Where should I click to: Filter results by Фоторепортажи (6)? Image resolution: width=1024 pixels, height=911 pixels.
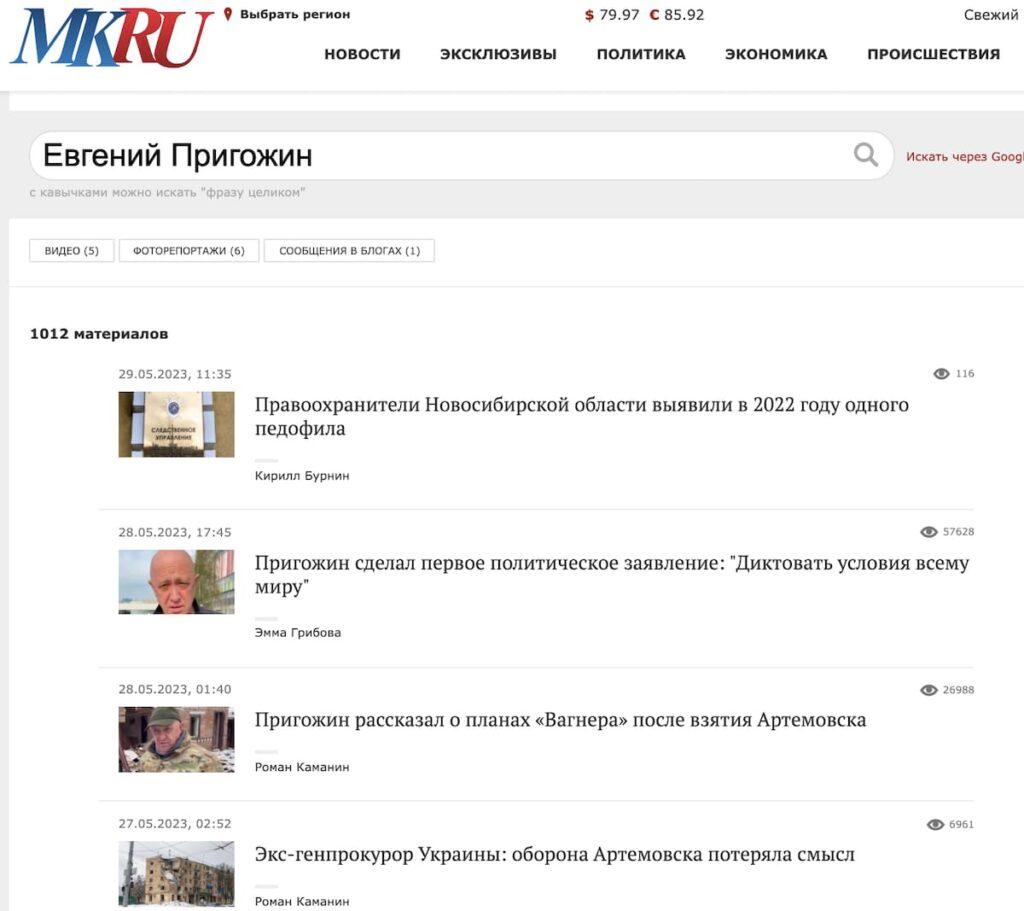[x=189, y=251]
